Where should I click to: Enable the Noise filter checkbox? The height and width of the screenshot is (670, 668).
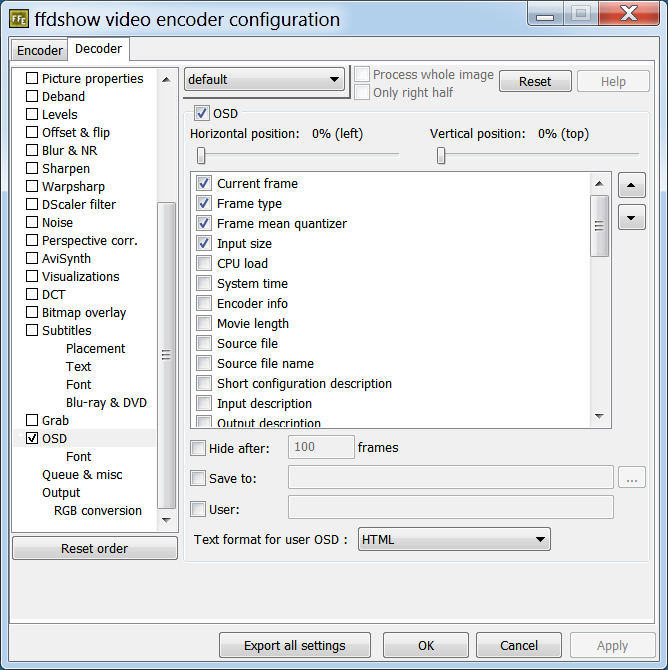pos(32,222)
